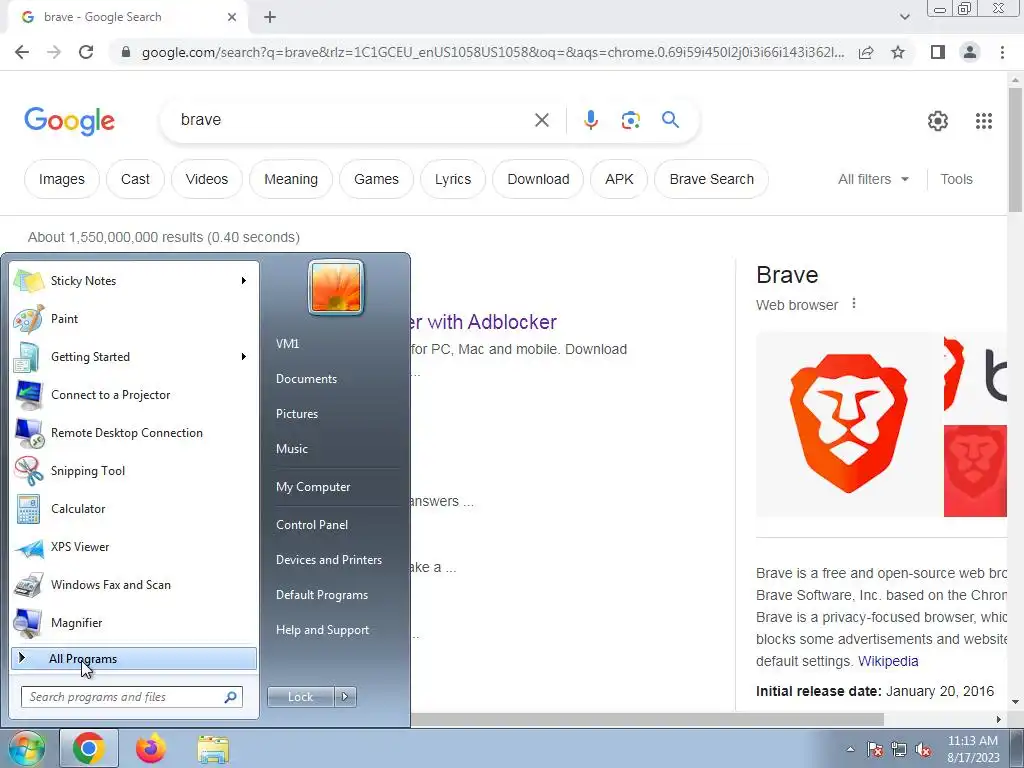Click Firefox icon in taskbar
The height and width of the screenshot is (768, 1024).
coord(151,748)
